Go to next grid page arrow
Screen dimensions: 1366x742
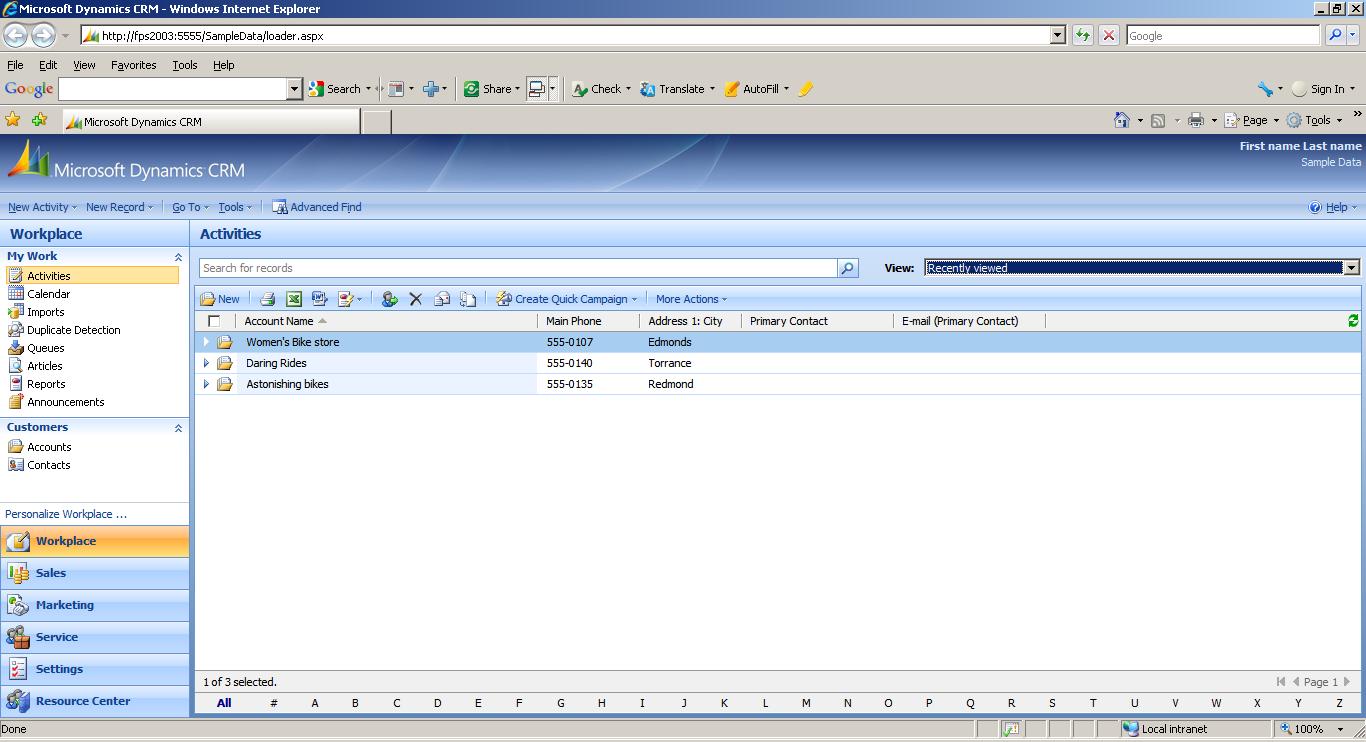coord(1347,682)
